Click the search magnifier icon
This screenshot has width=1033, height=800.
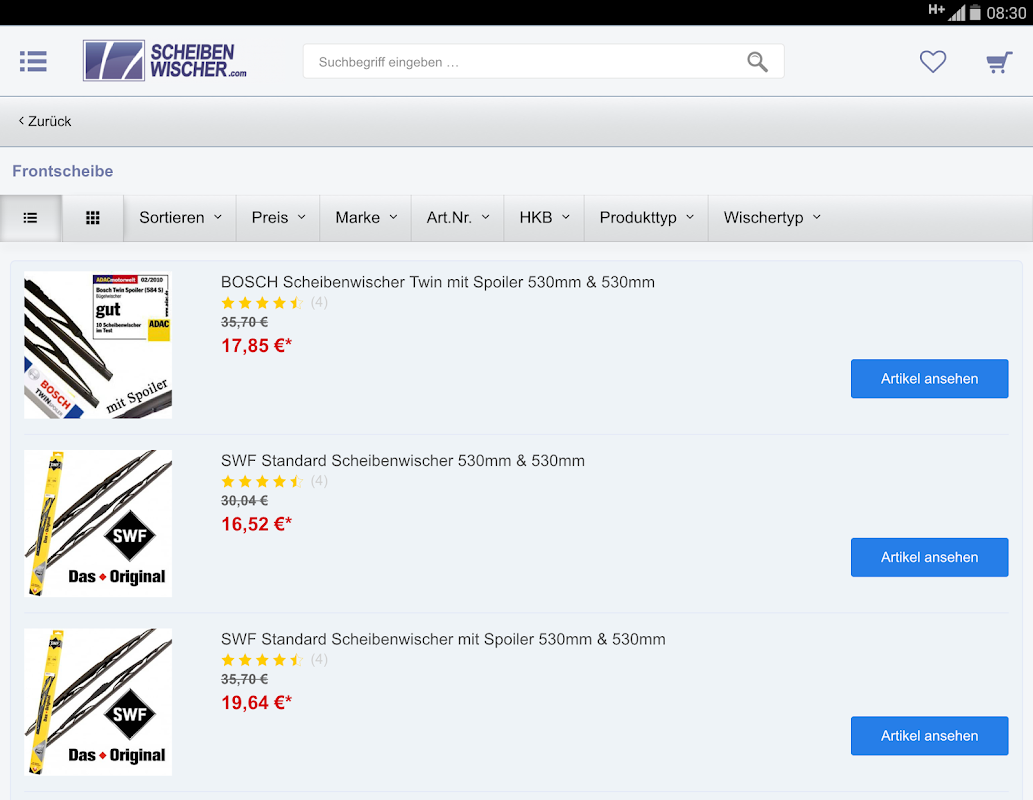point(757,62)
